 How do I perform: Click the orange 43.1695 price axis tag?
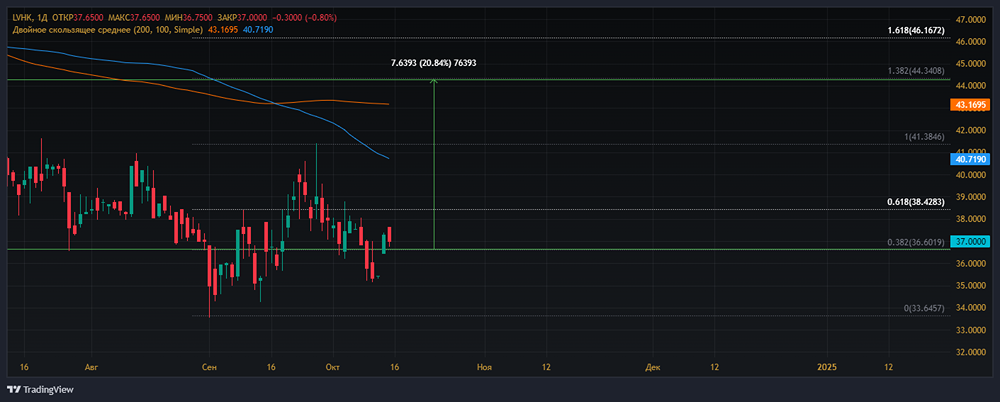pos(969,105)
